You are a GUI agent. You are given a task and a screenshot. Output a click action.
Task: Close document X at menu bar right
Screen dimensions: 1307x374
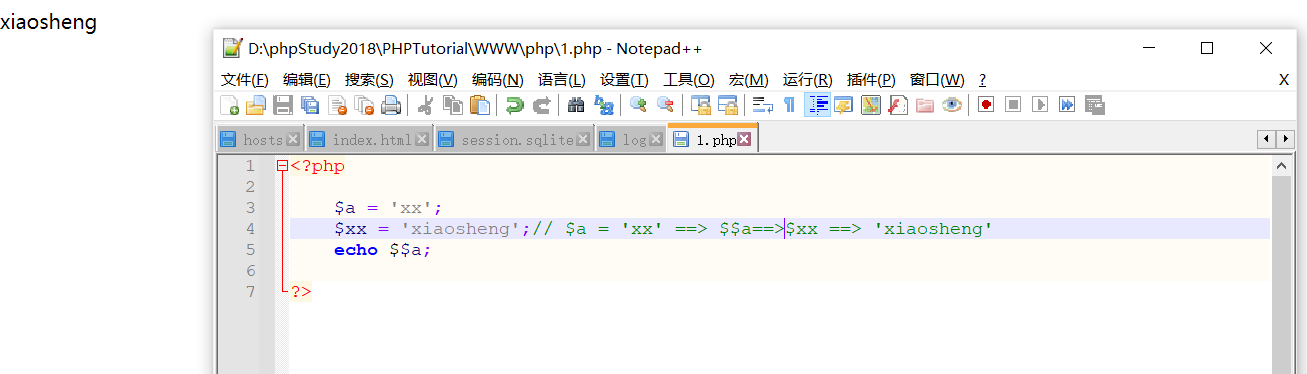tap(1284, 80)
